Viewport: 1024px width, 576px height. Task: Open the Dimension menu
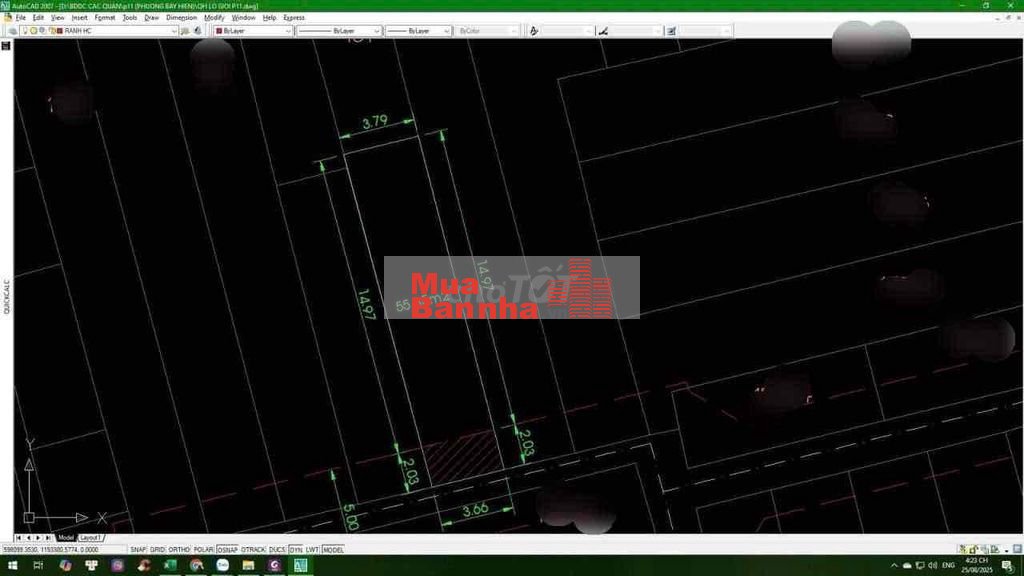pos(181,18)
